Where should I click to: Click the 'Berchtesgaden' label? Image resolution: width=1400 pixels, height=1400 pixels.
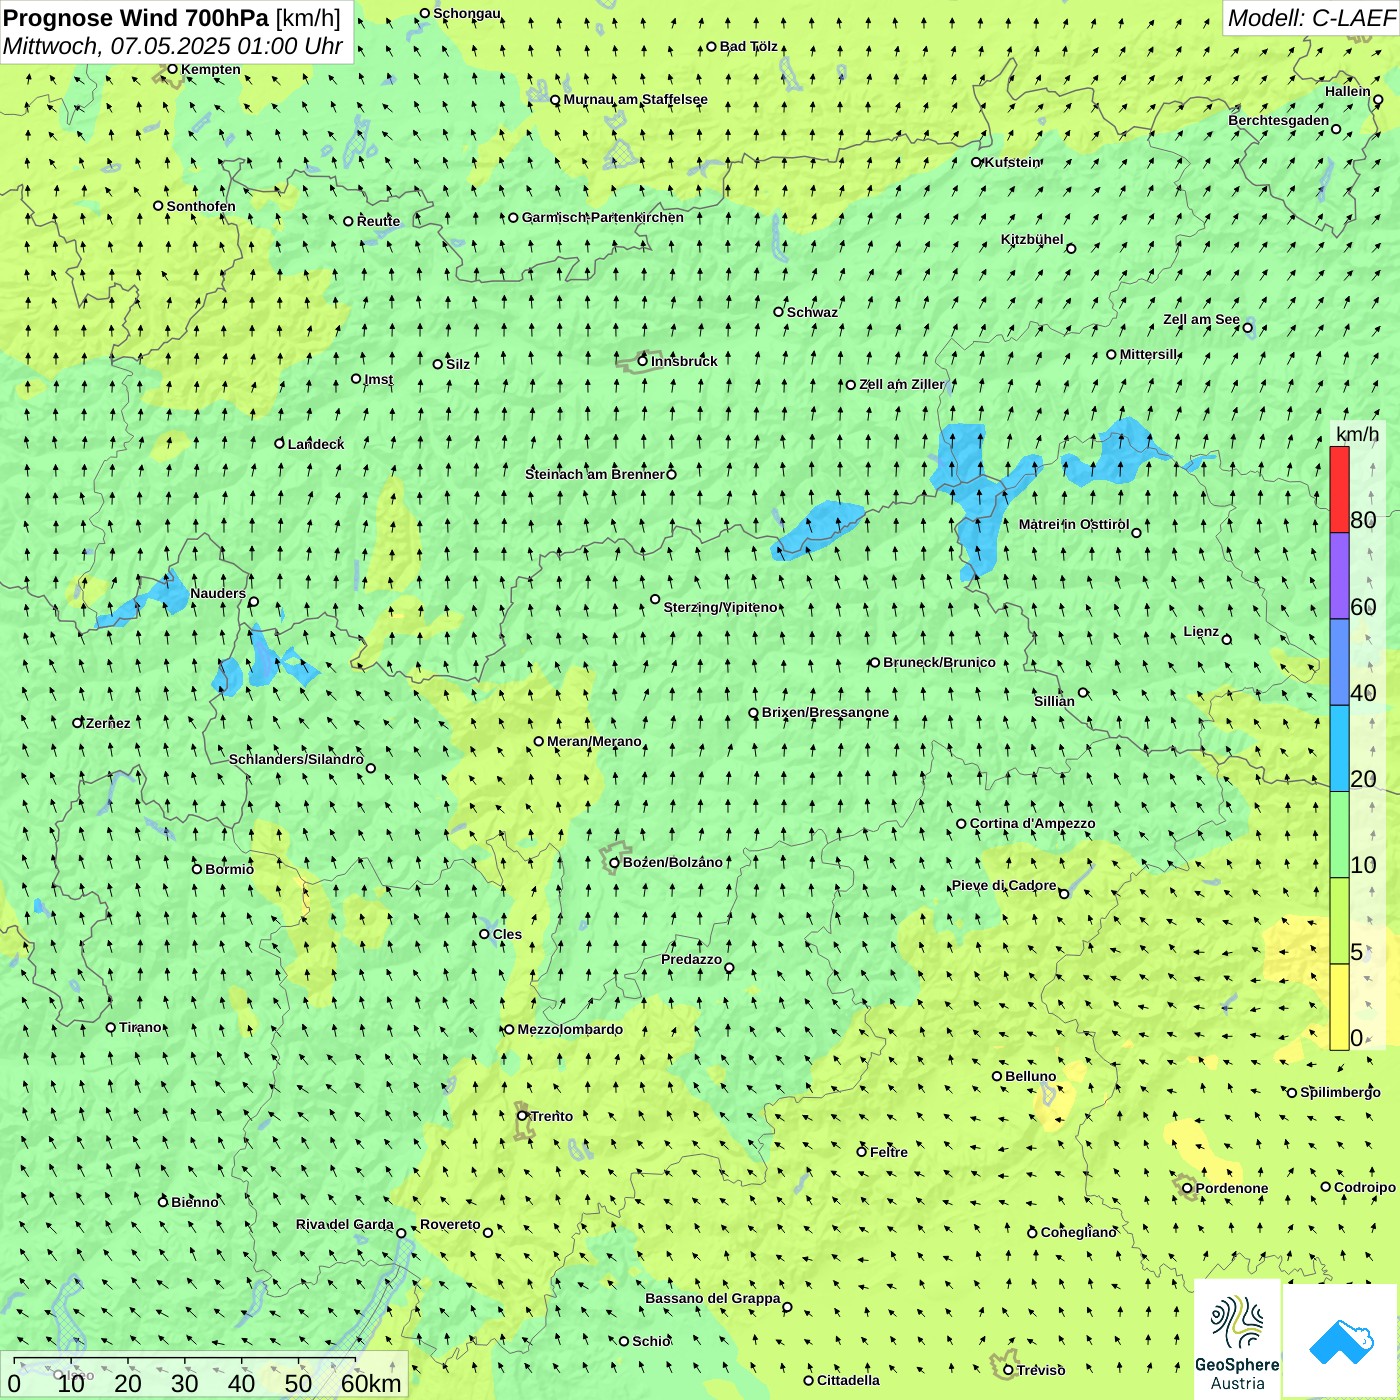tap(1279, 121)
